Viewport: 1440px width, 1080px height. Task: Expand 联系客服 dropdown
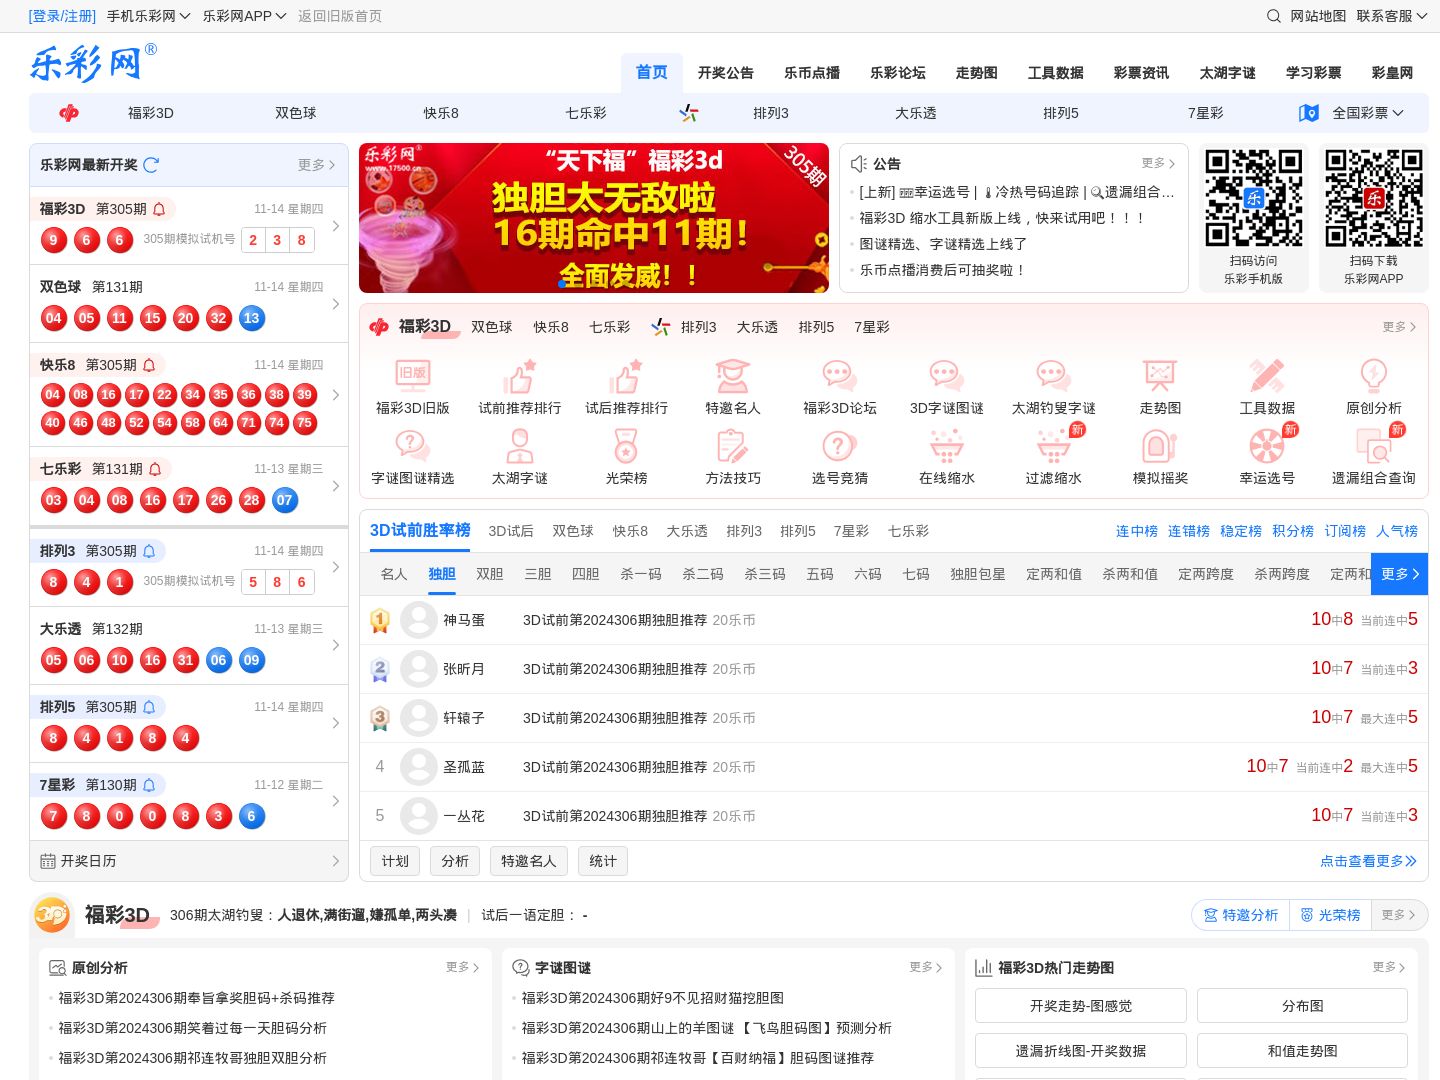(x=1392, y=16)
